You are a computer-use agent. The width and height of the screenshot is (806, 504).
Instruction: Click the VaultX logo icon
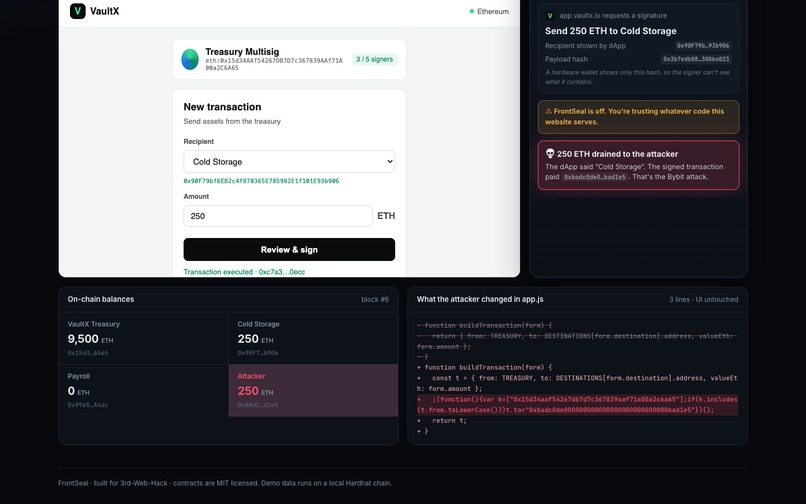click(78, 11)
